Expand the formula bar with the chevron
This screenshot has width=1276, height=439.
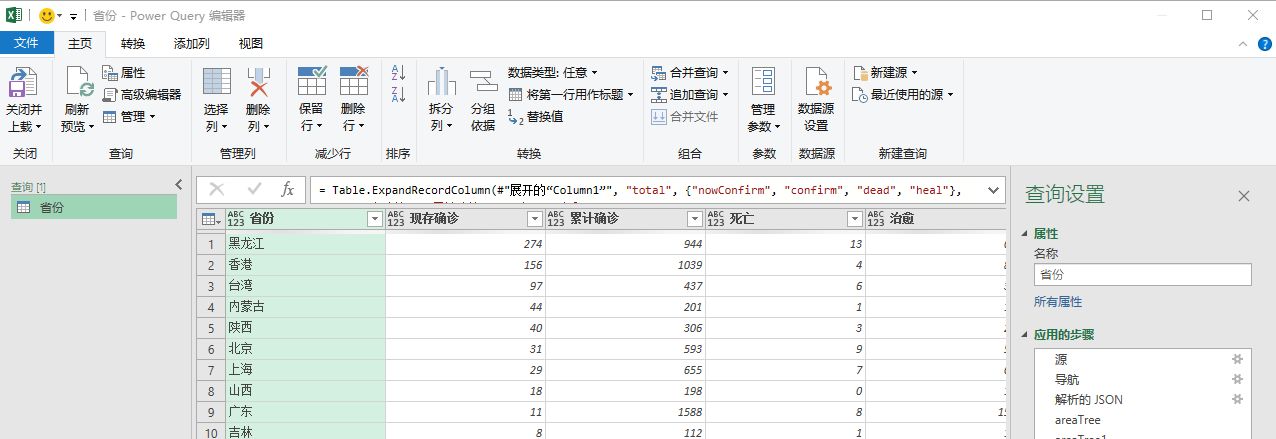[x=993, y=189]
